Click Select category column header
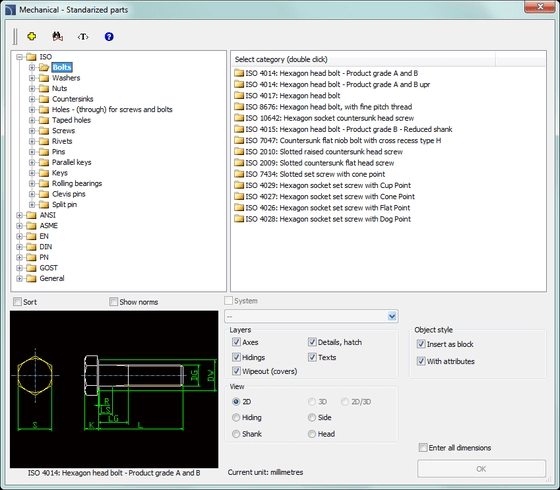This screenshot has width=560, height=490. (364, 59)
